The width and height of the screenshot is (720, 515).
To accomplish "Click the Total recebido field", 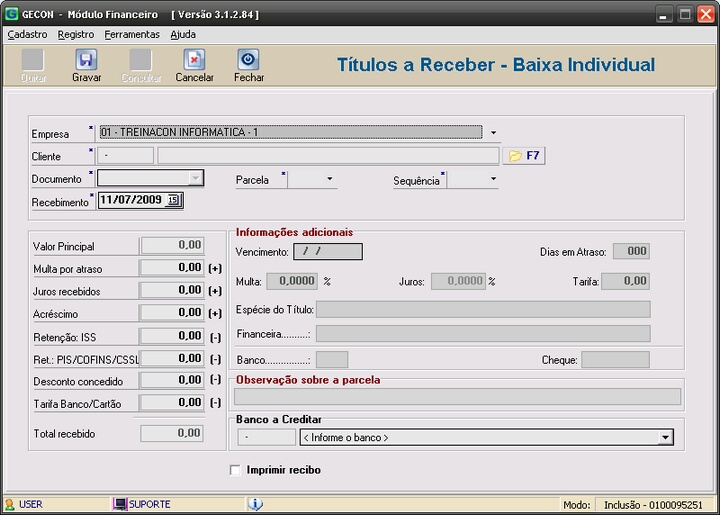I will point(172,433).
